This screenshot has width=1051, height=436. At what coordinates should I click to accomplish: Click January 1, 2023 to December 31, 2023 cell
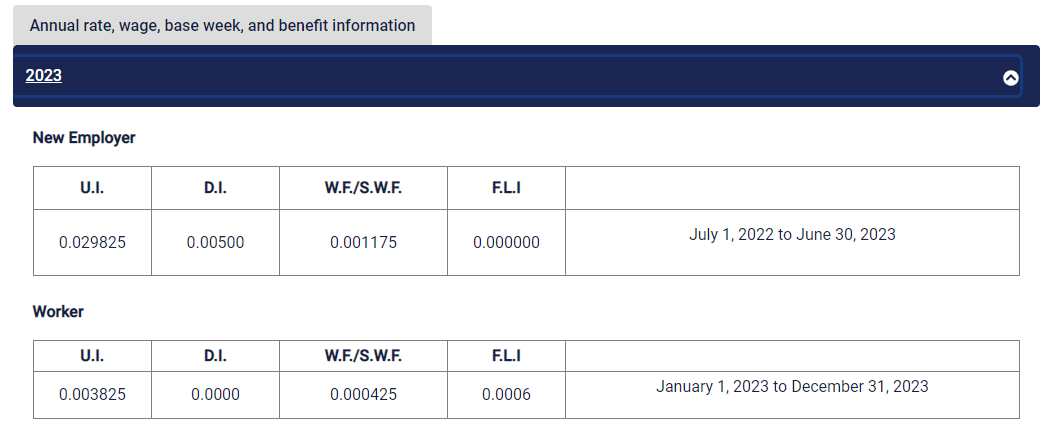pos(792,395)
